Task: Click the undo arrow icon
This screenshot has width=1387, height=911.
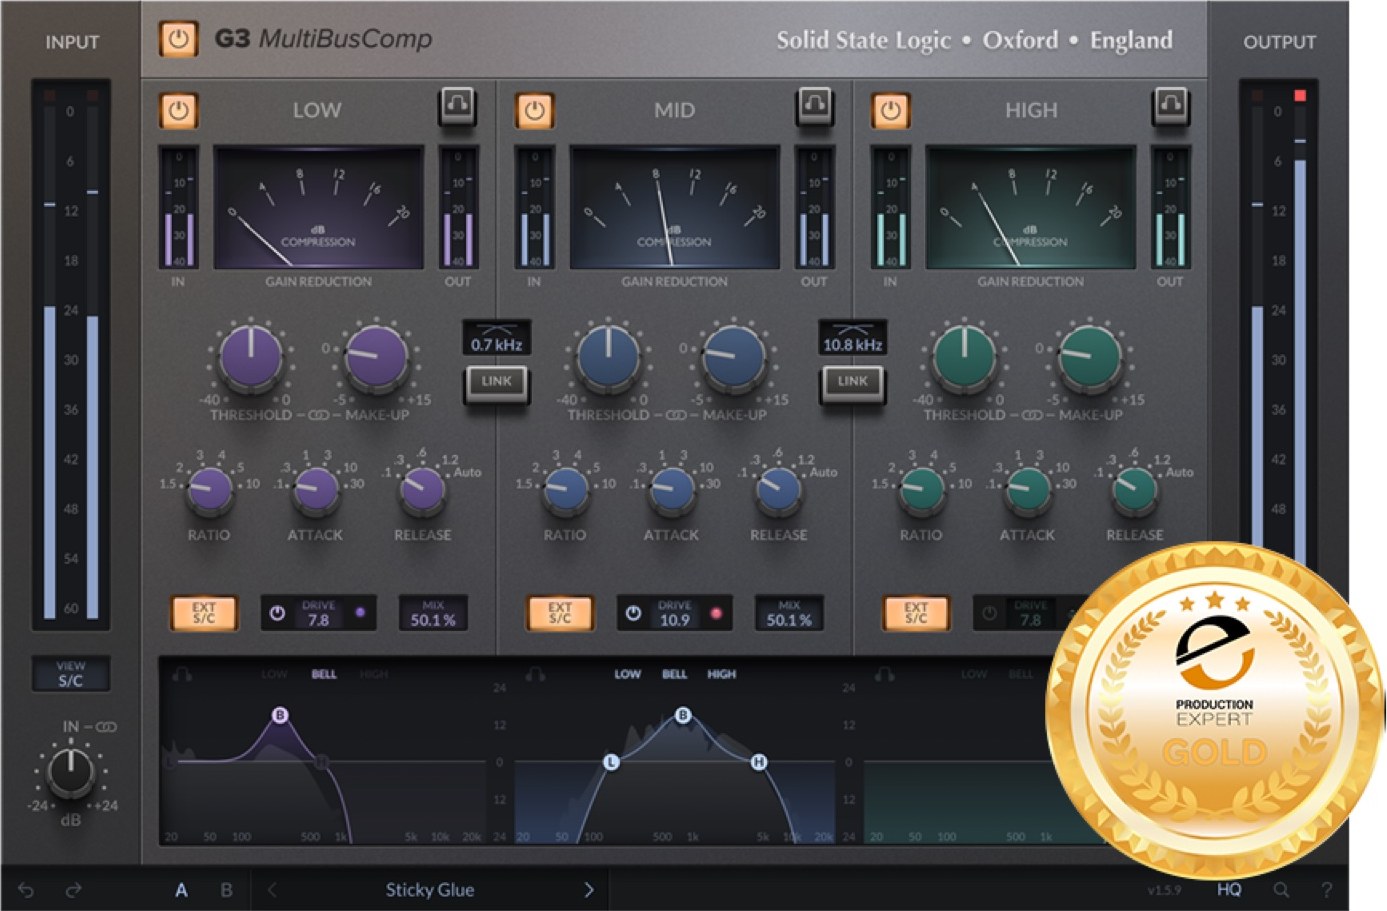Action: click(x=27, y=889)
